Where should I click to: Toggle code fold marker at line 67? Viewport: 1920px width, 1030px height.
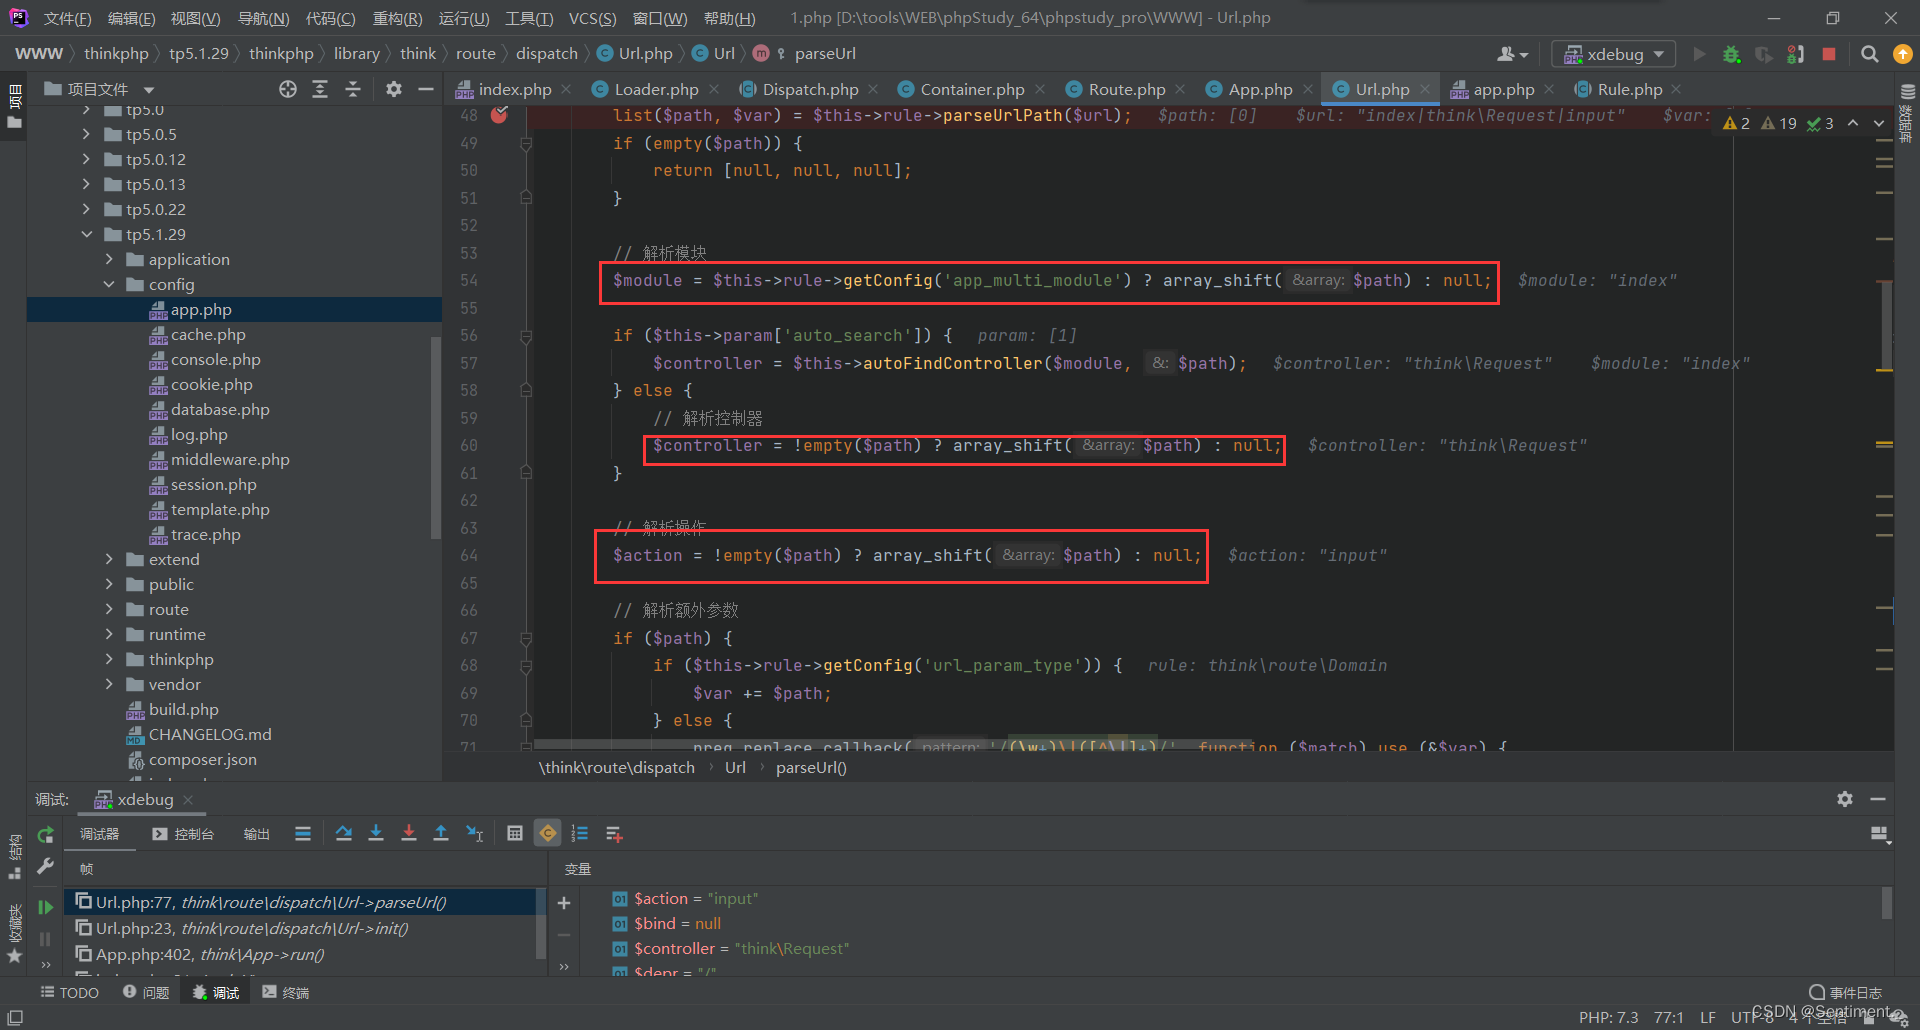pyautogui.click(x=526, y=638)
